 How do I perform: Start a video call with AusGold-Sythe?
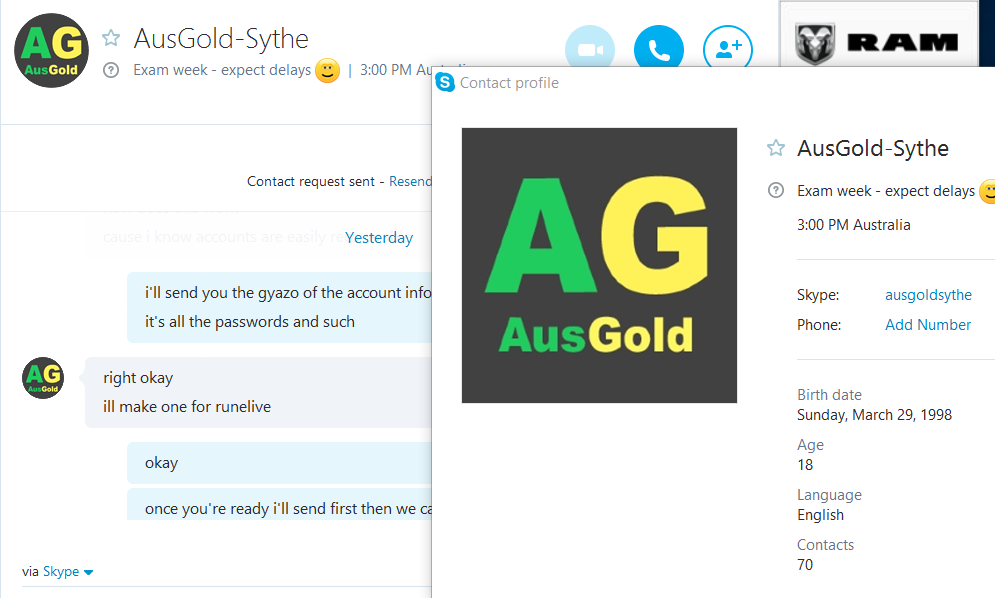pyautogui.click(x=590, y=48)
